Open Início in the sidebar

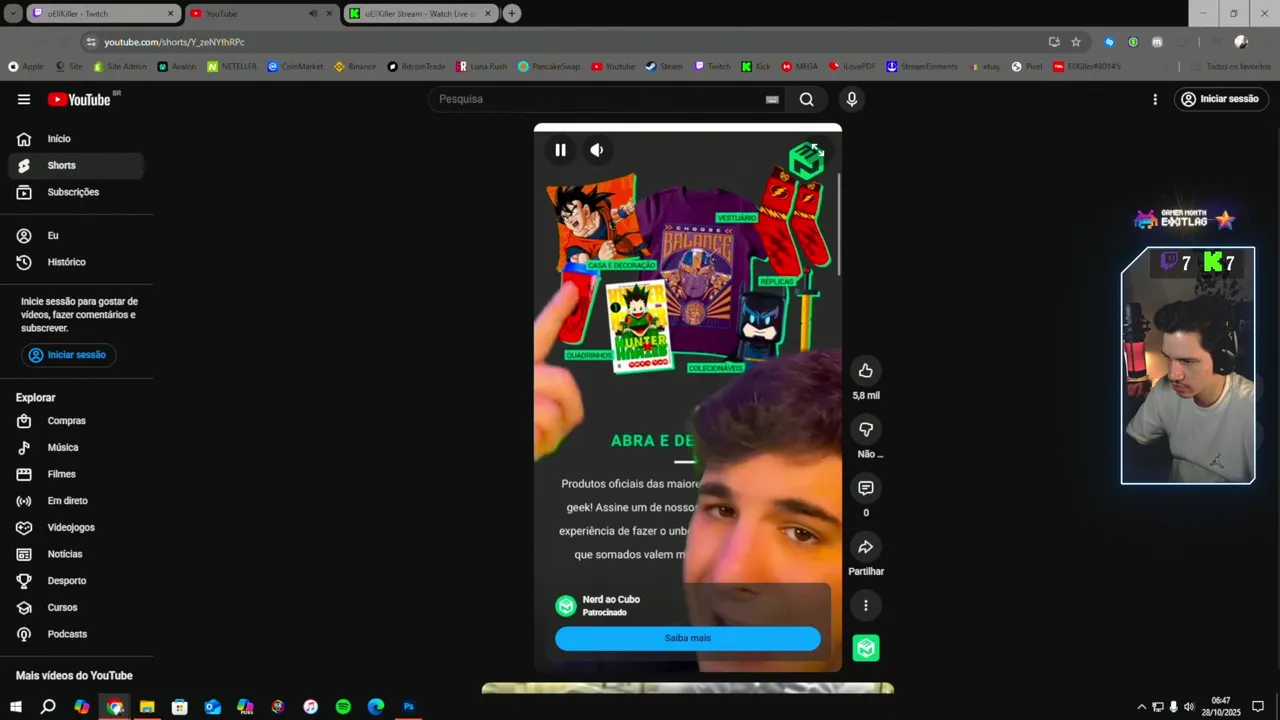point(76,139)
